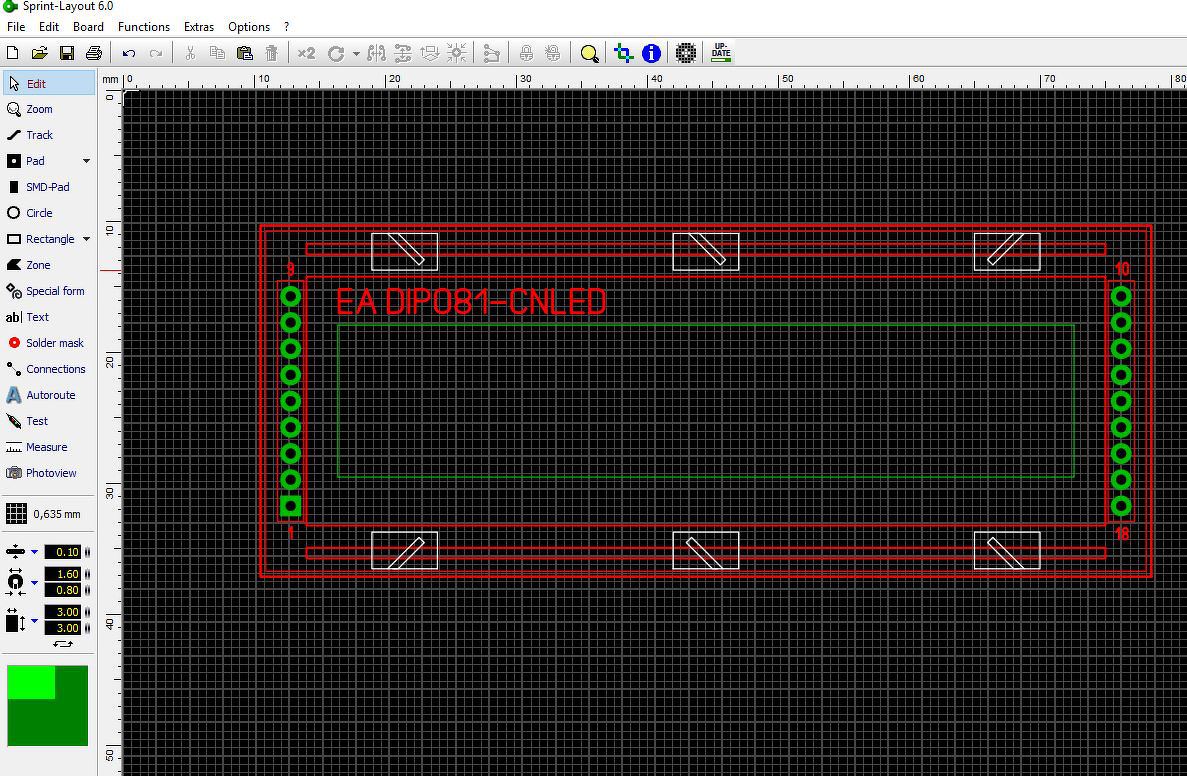
Task: Mirror selection horizontally icon
Action: 376,53
